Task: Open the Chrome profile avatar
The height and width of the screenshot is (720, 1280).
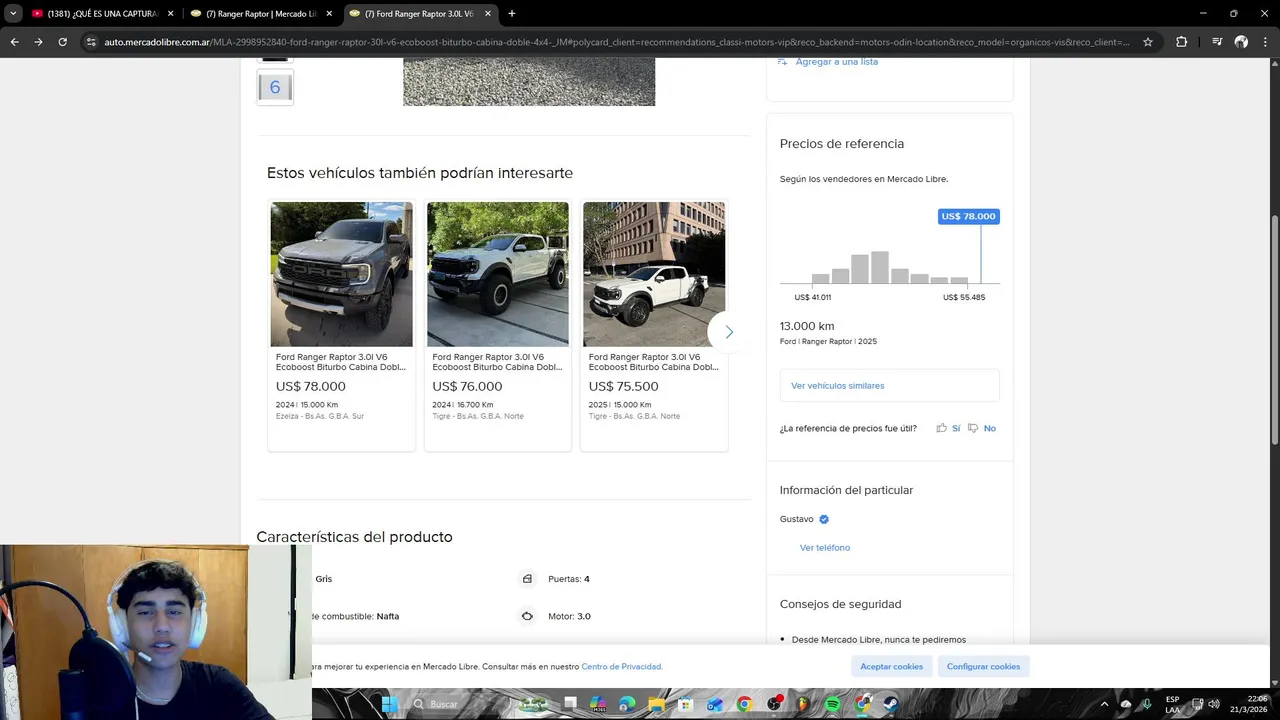Action: point(1241,42)
